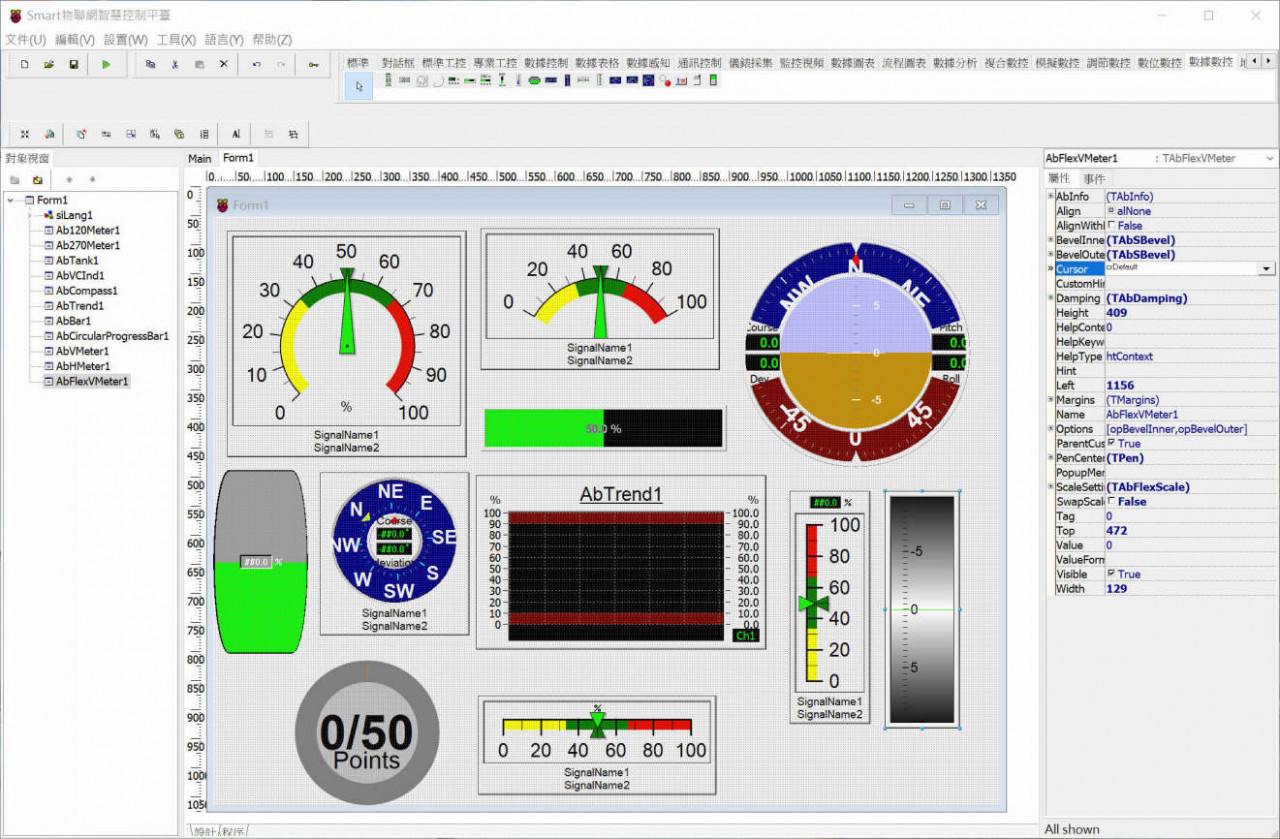Screen dimensions: 1280x839
Task: Click the first icon of the alignment toolbar
Action: tap(25, 134)
